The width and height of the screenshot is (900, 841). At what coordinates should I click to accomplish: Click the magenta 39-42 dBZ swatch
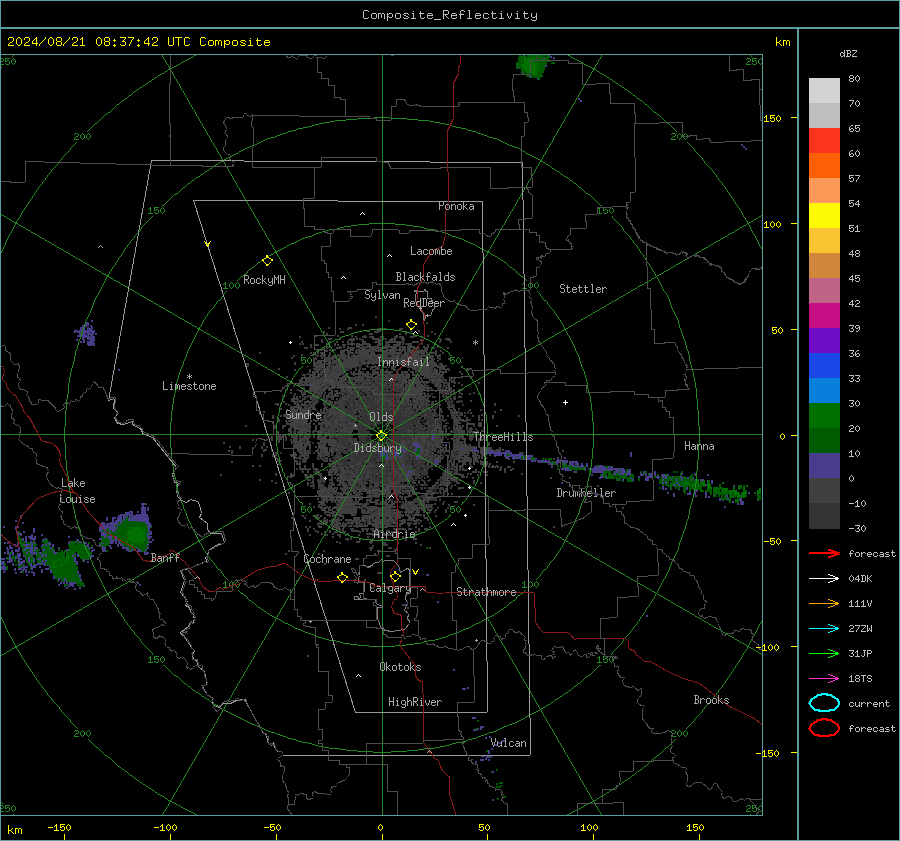tap(824, 316)
